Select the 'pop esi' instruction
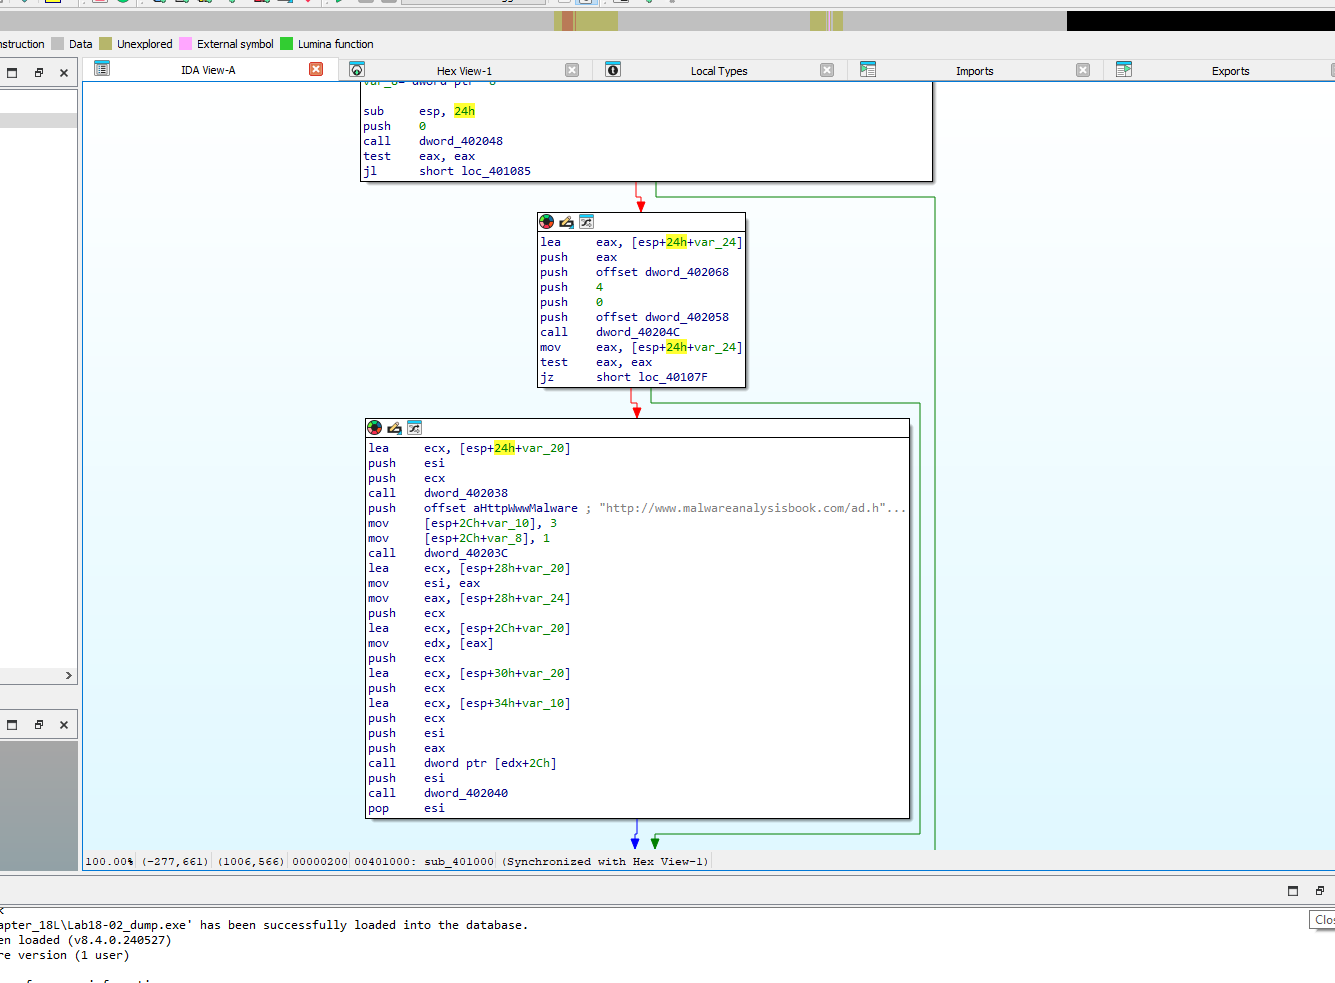 [x=407, y=808]
